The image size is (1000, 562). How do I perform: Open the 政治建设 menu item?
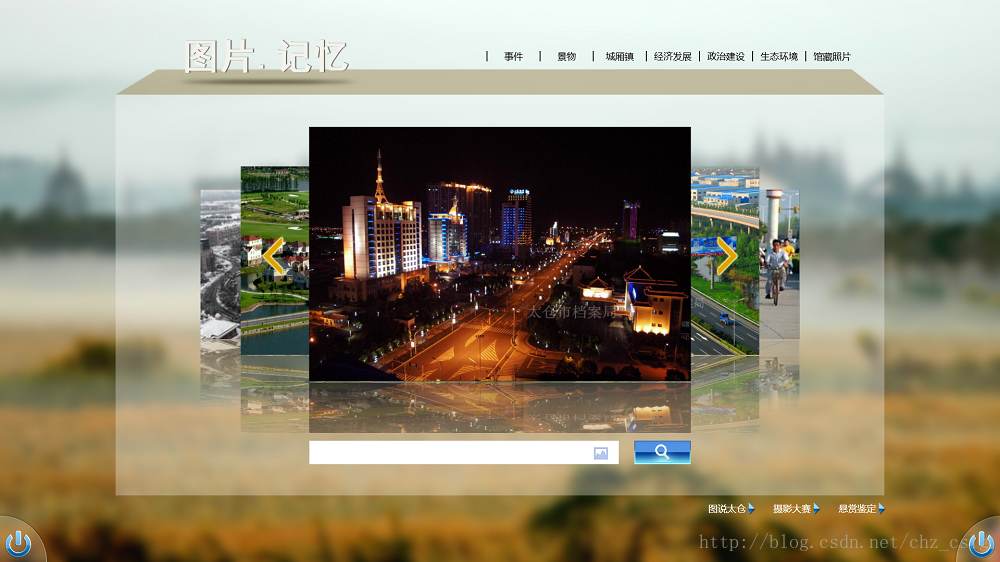pos(726,57)
